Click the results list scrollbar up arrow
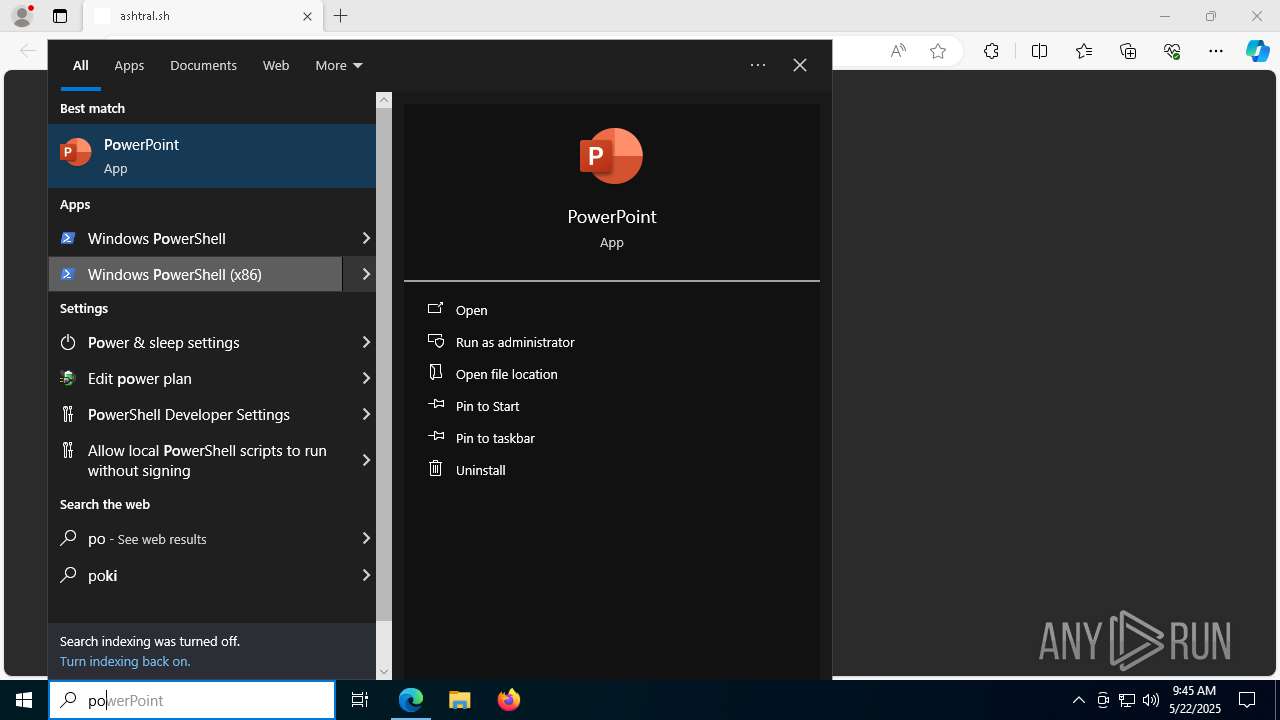Image resolution: width=1280 pixels, height=720 pixels. pyautogui.click(x=384, y=100)
